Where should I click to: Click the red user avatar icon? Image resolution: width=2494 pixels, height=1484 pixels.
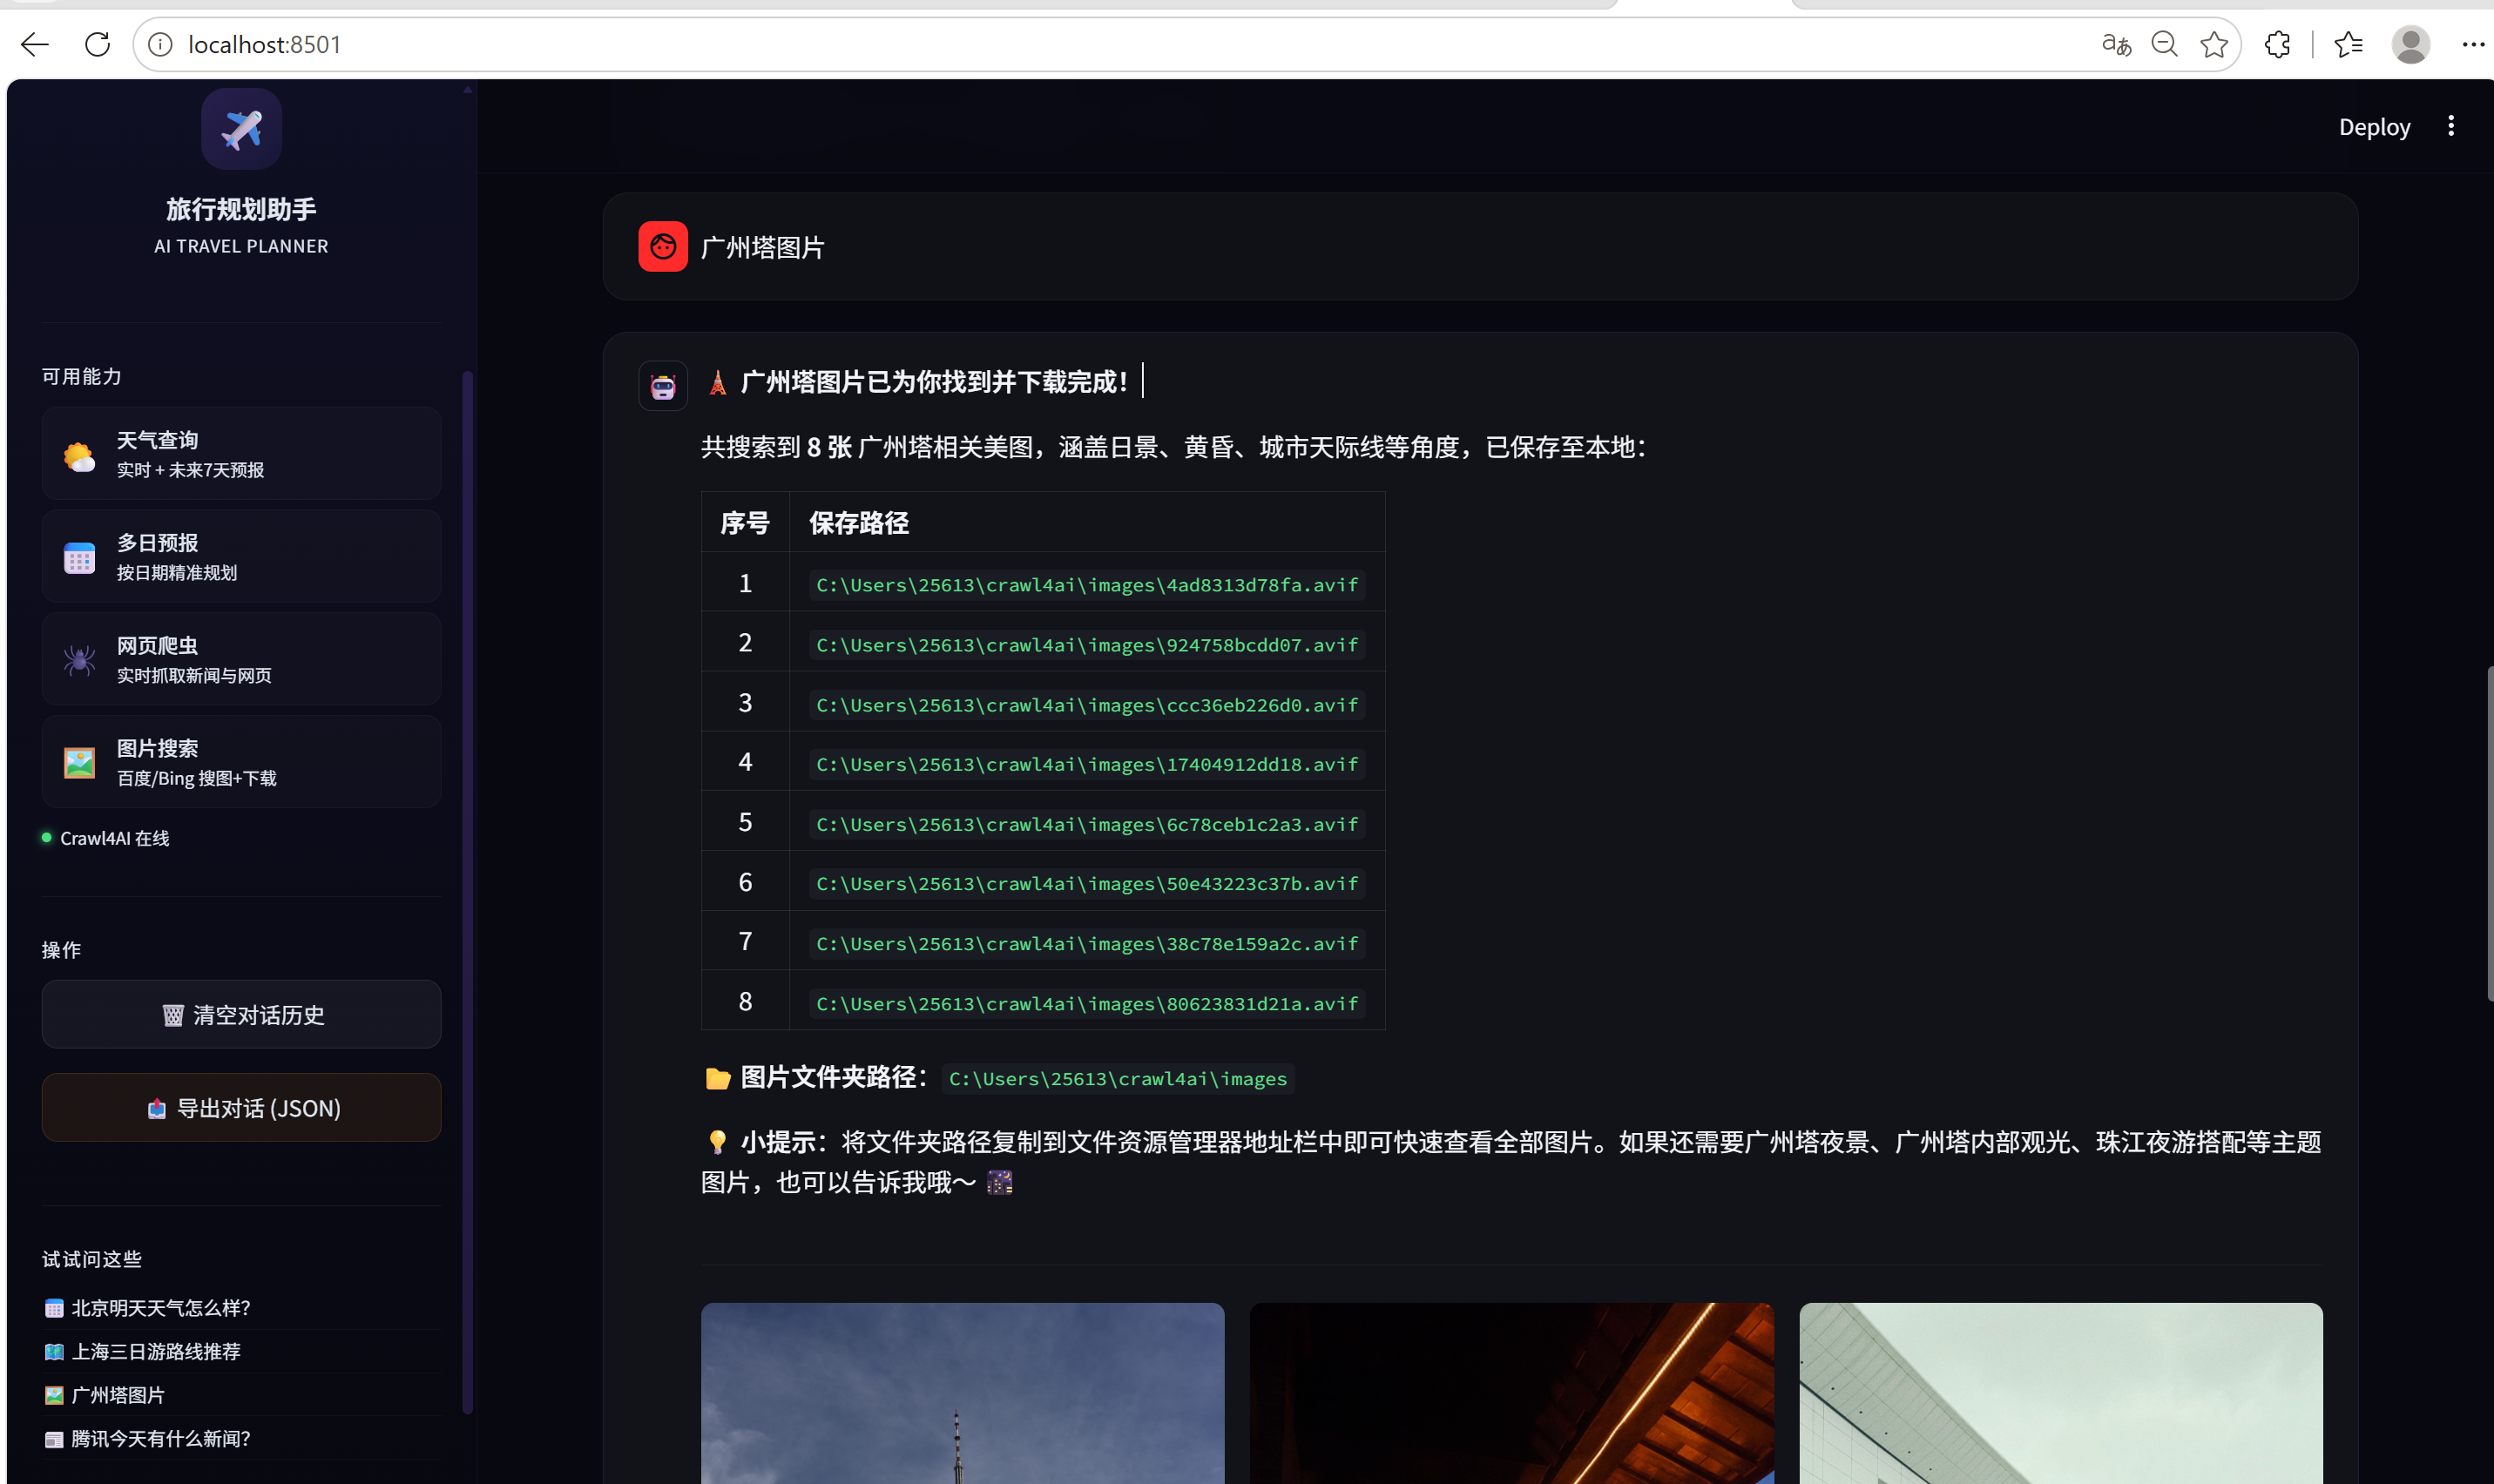(663, 246)
